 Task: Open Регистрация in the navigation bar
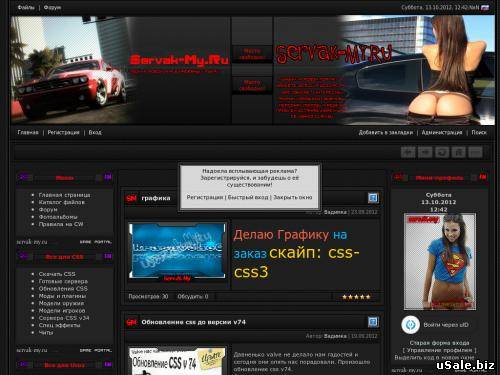[x=63, y=132]
